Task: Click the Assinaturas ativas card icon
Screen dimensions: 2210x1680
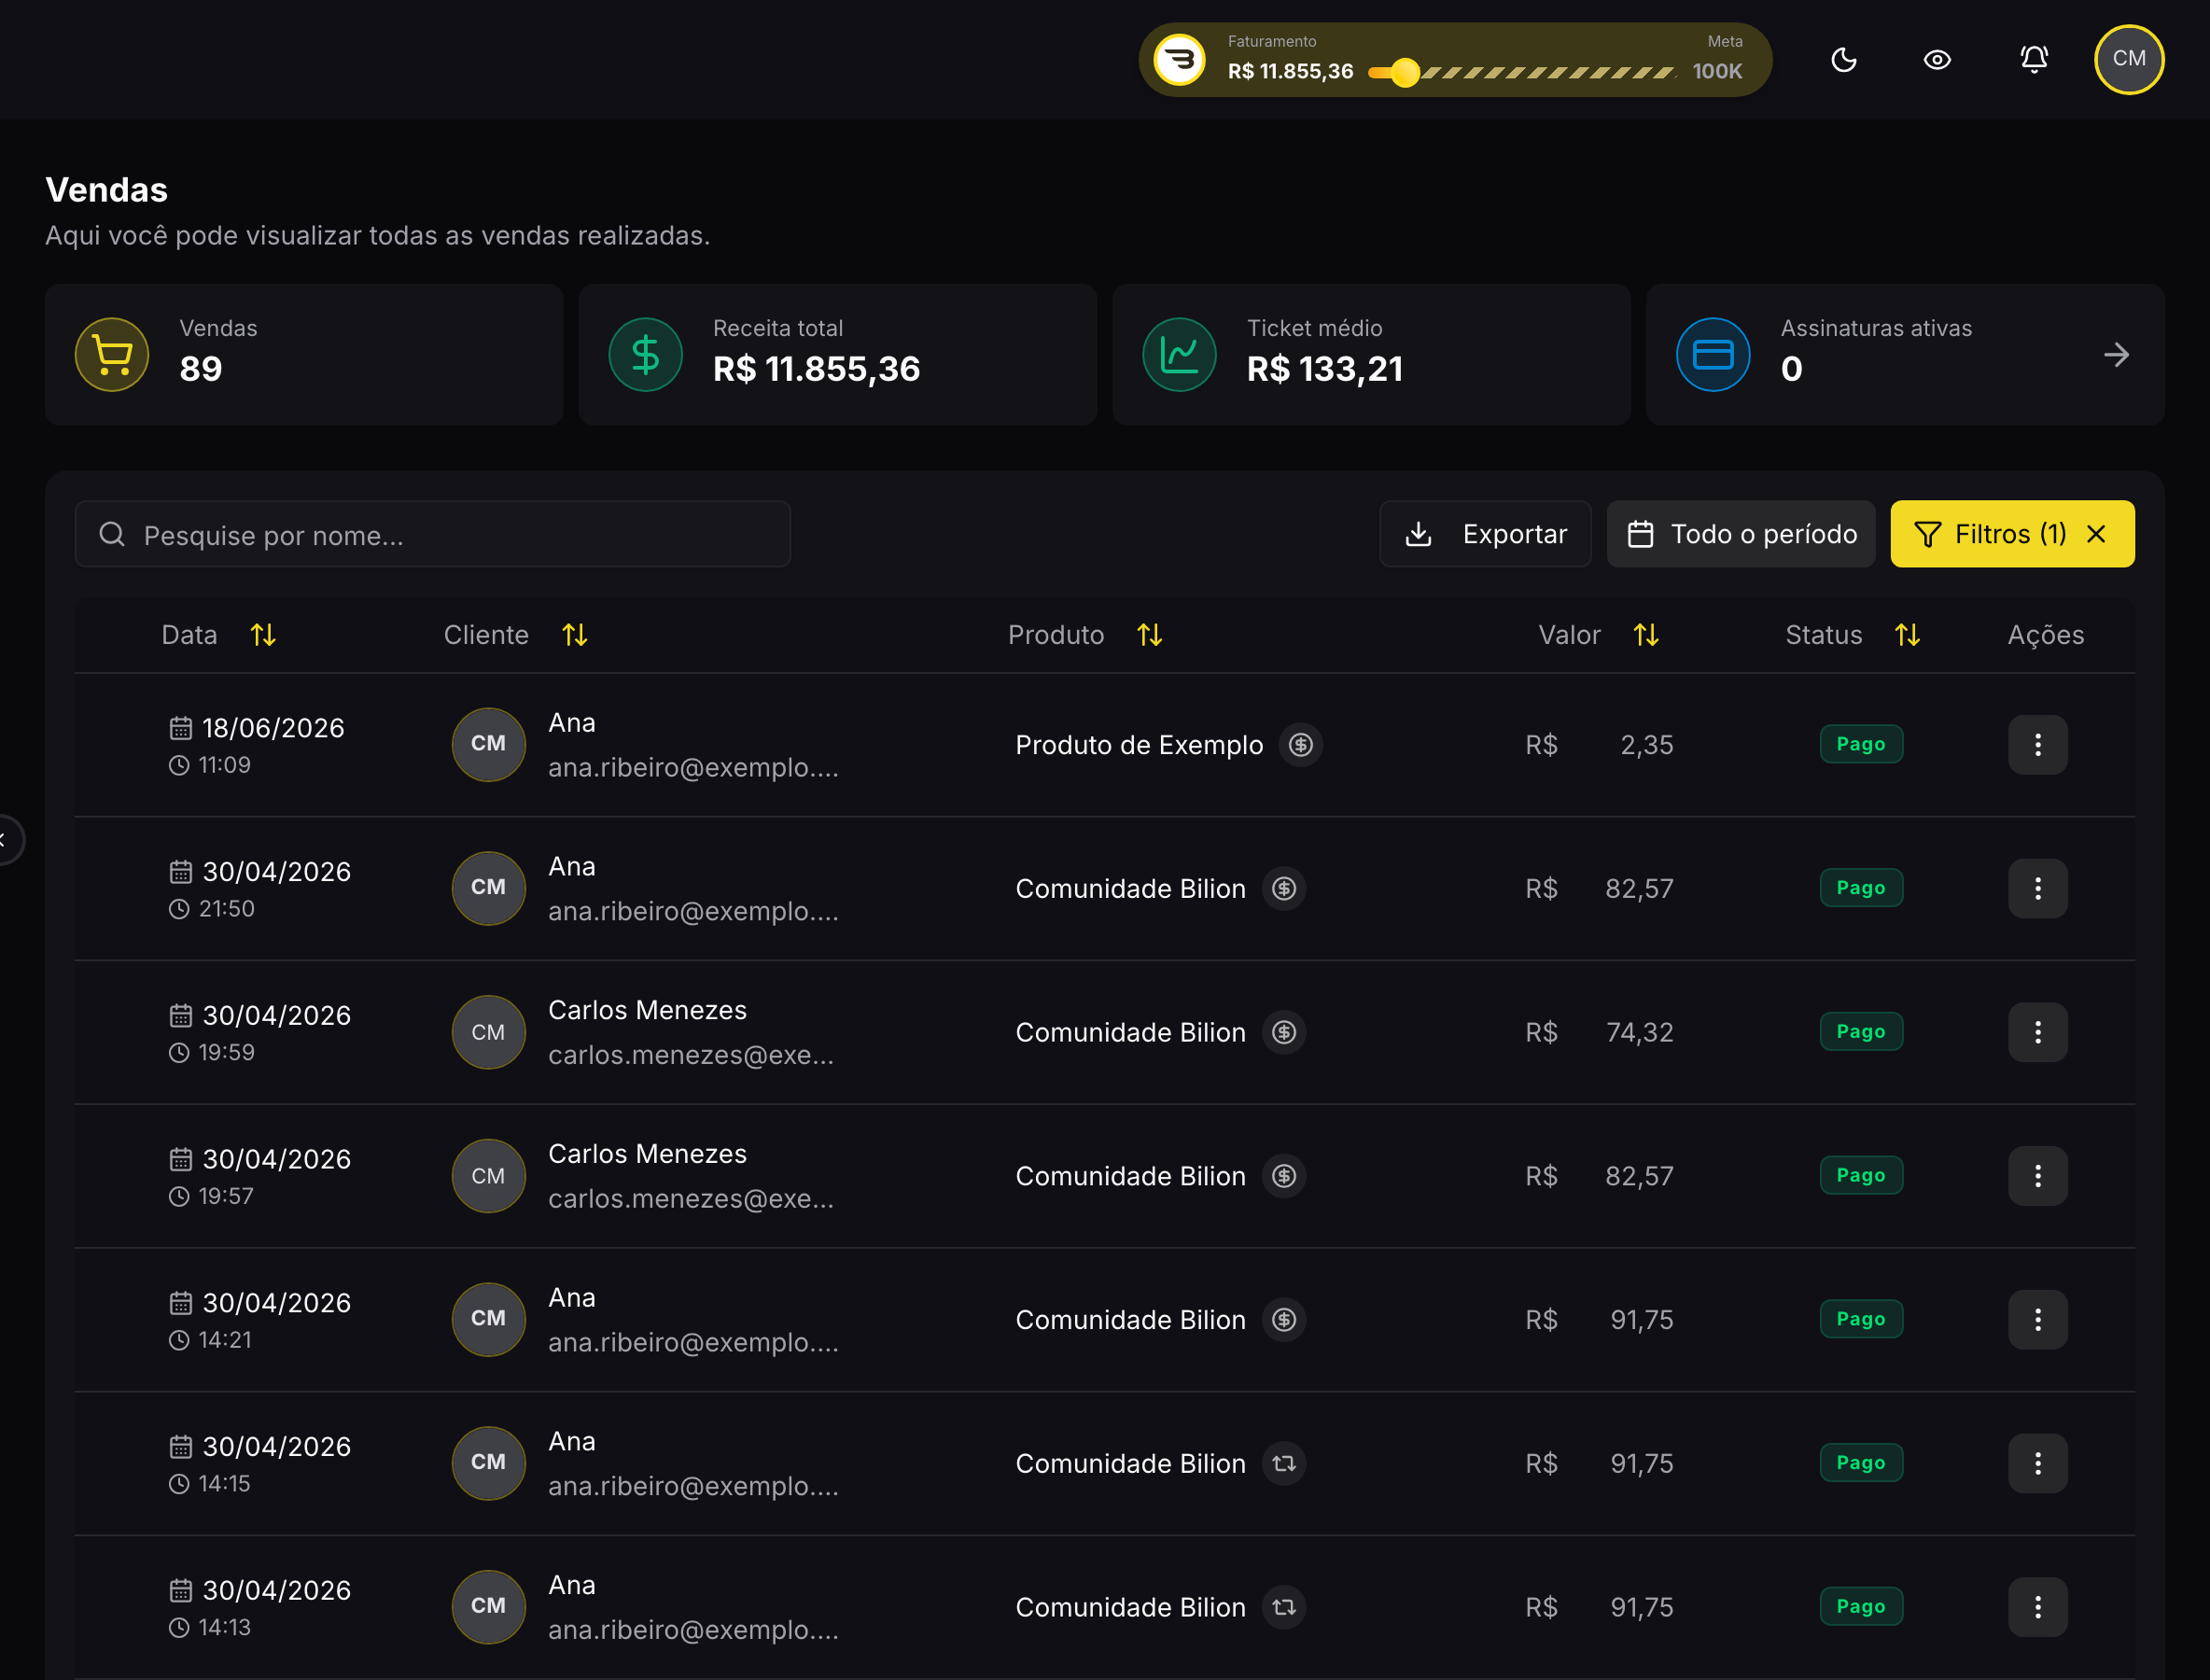Action: point(1713,354)
